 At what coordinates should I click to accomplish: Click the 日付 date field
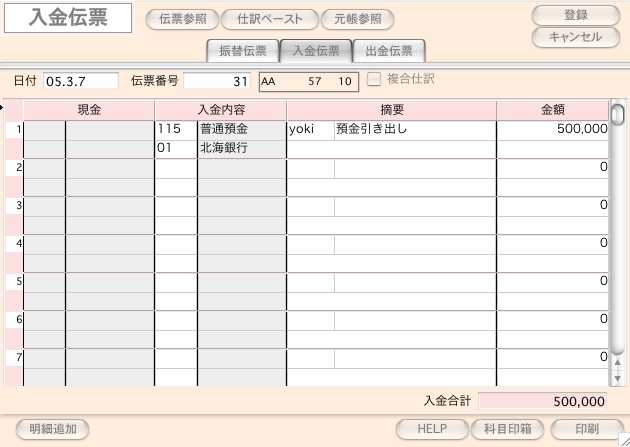[80, 80]
